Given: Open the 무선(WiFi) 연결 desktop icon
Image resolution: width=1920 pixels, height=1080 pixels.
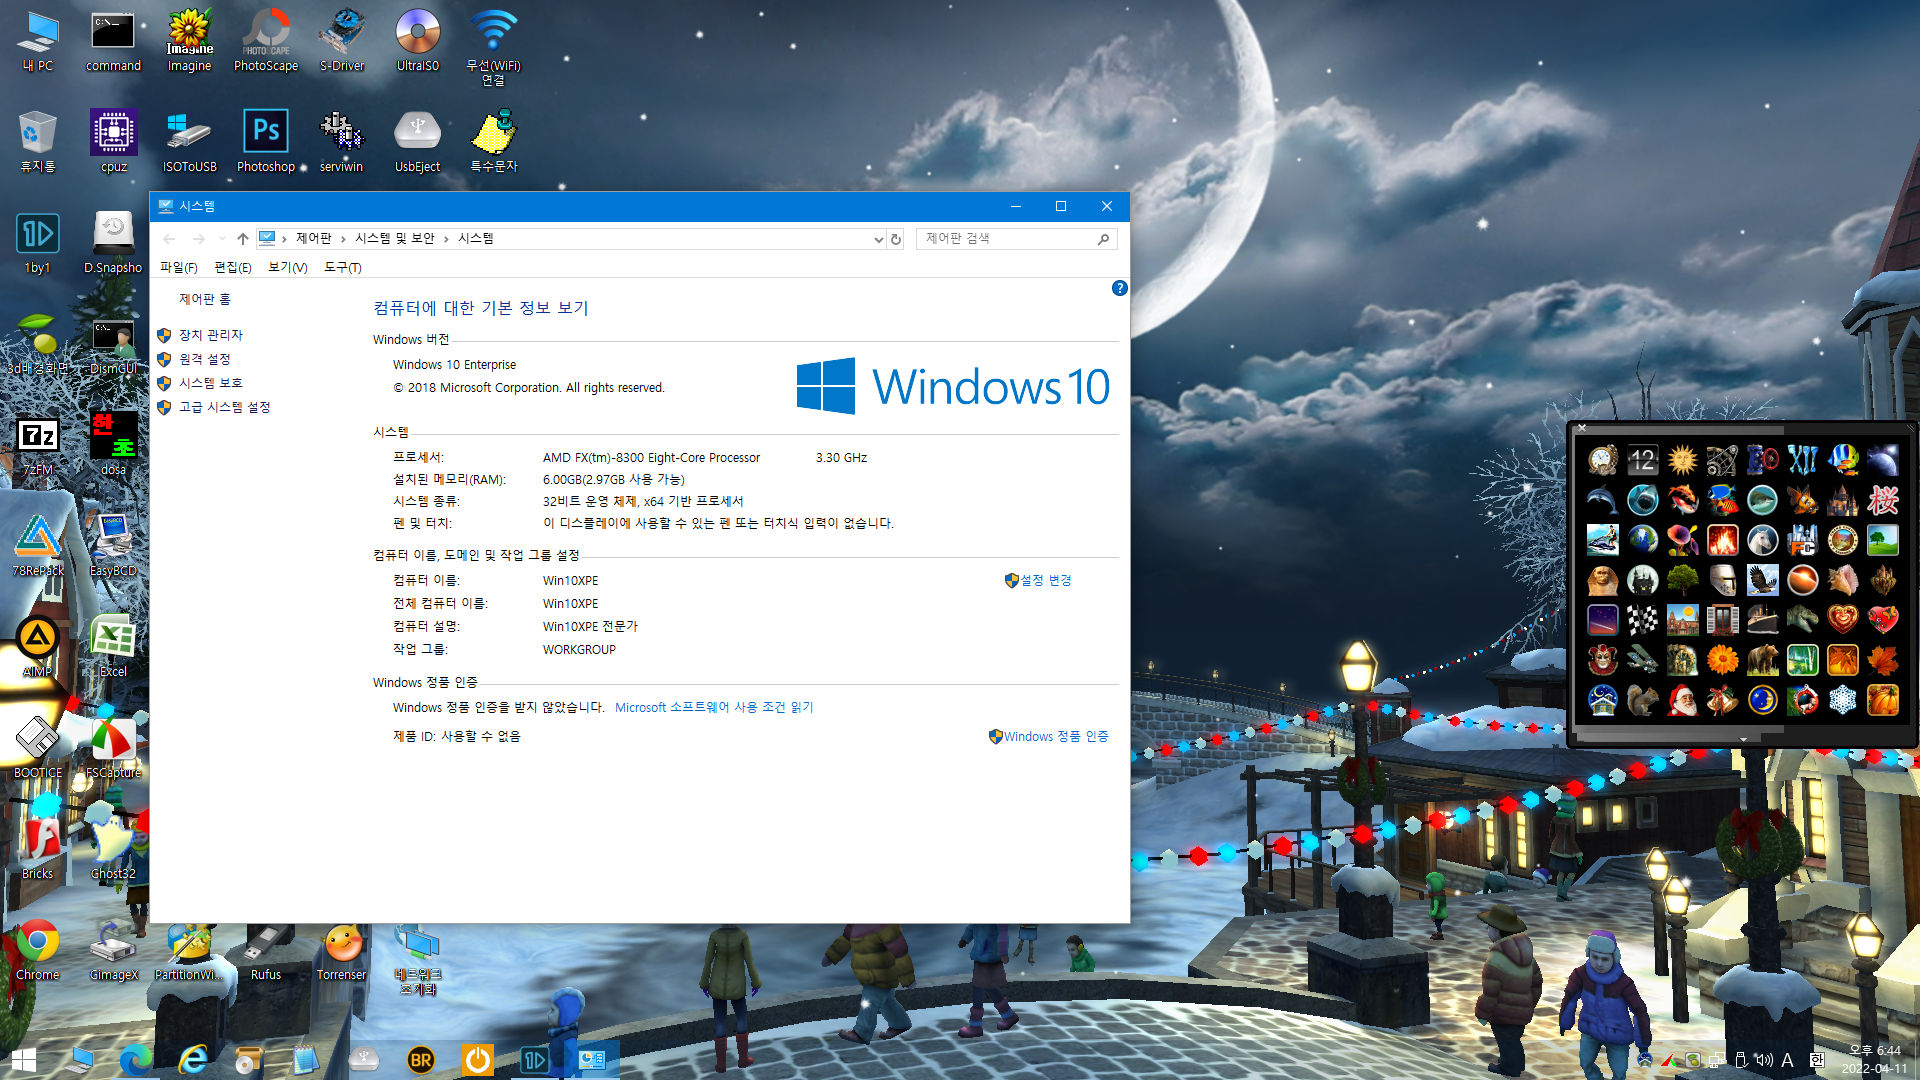Looking at the screenshot, I should pyautogui.click(x=494, y=47).
